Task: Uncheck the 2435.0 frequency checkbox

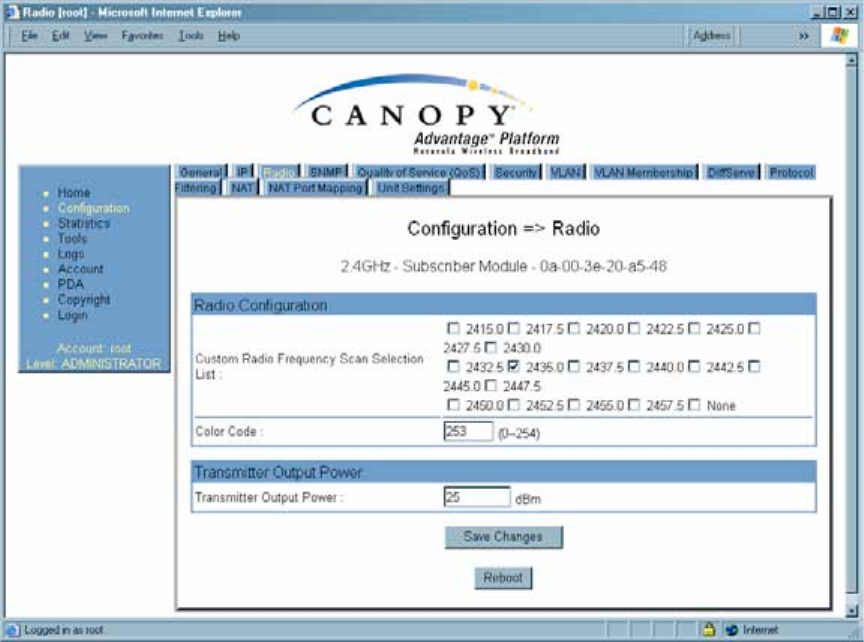Action: [513, 366]
